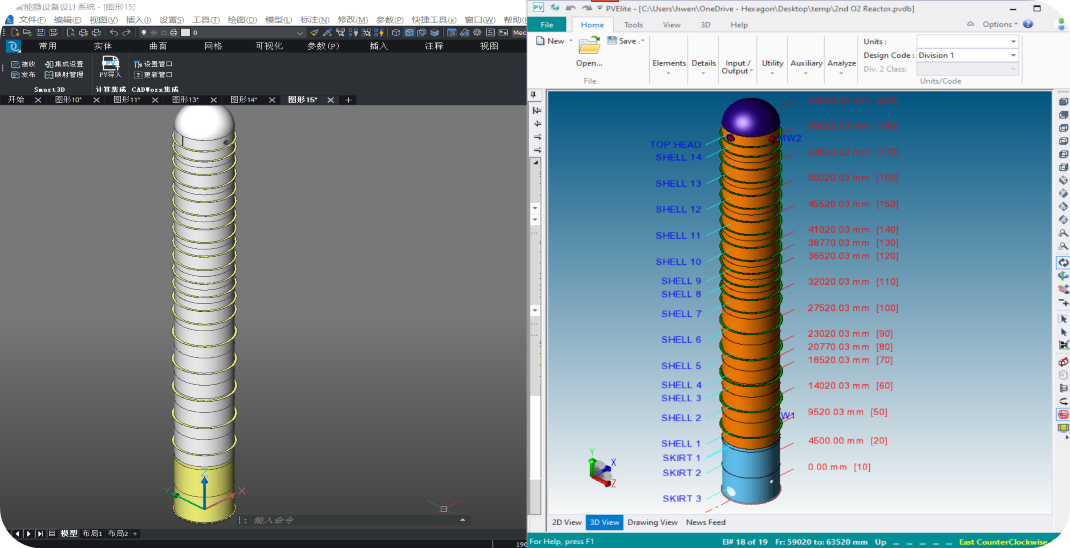The image size is (1070, 548).
Task: Click the New document icon in PVElite
Action: click(x=540, y=41)
